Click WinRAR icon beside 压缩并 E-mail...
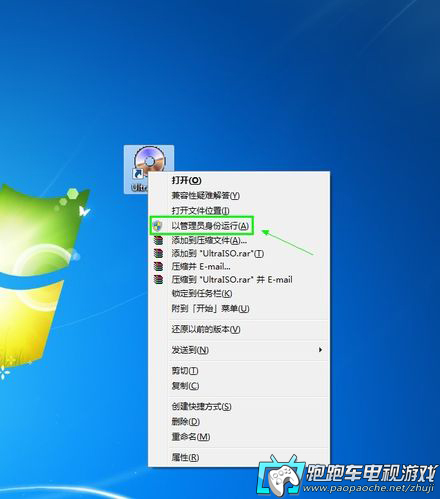 (158, 266)
